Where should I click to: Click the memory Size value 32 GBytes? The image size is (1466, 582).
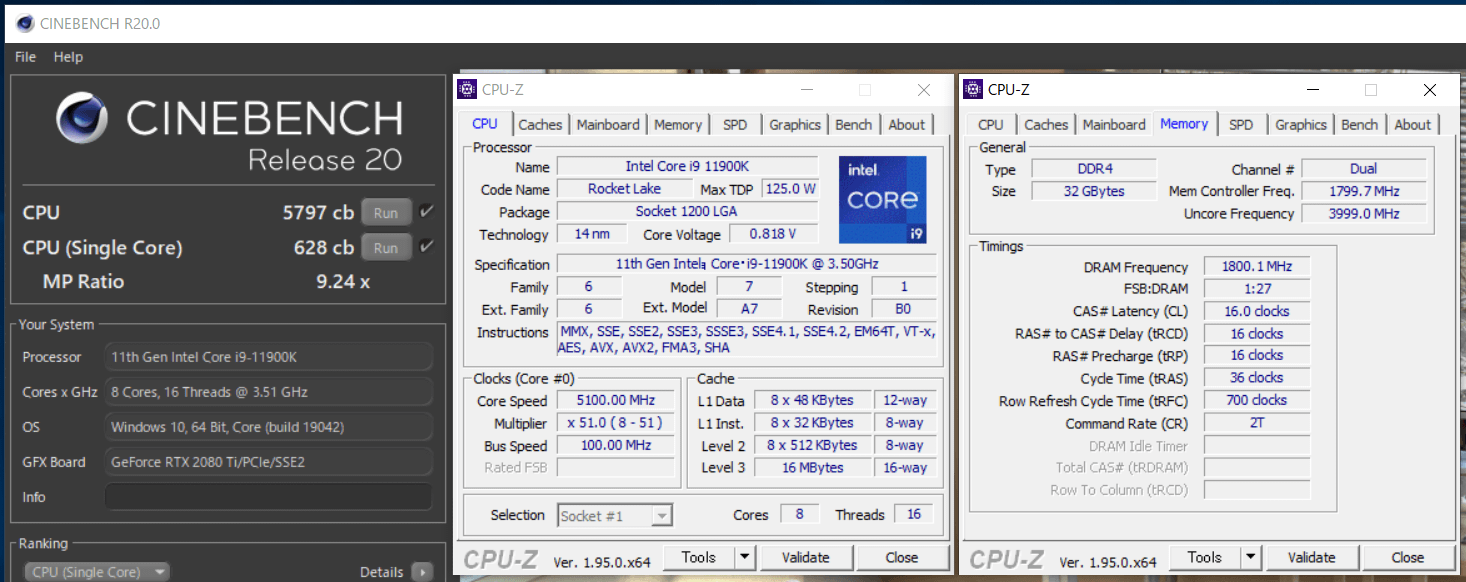pos(1094,191)
